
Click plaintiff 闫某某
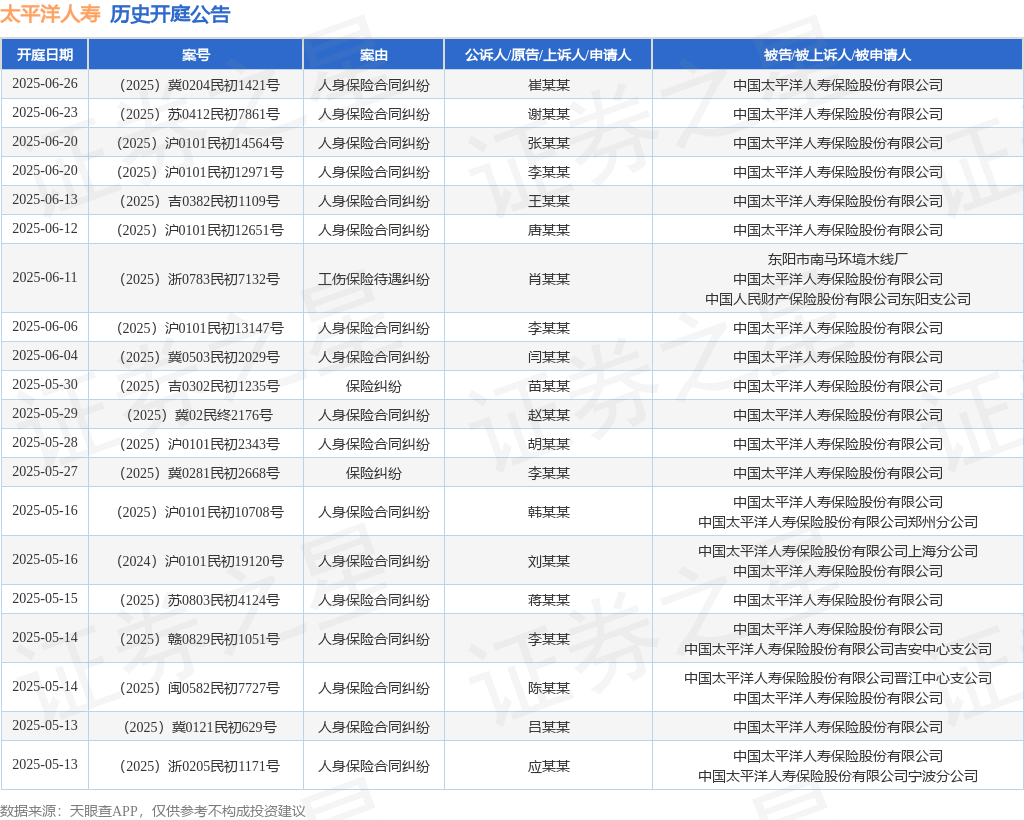[x=549, y=357]
